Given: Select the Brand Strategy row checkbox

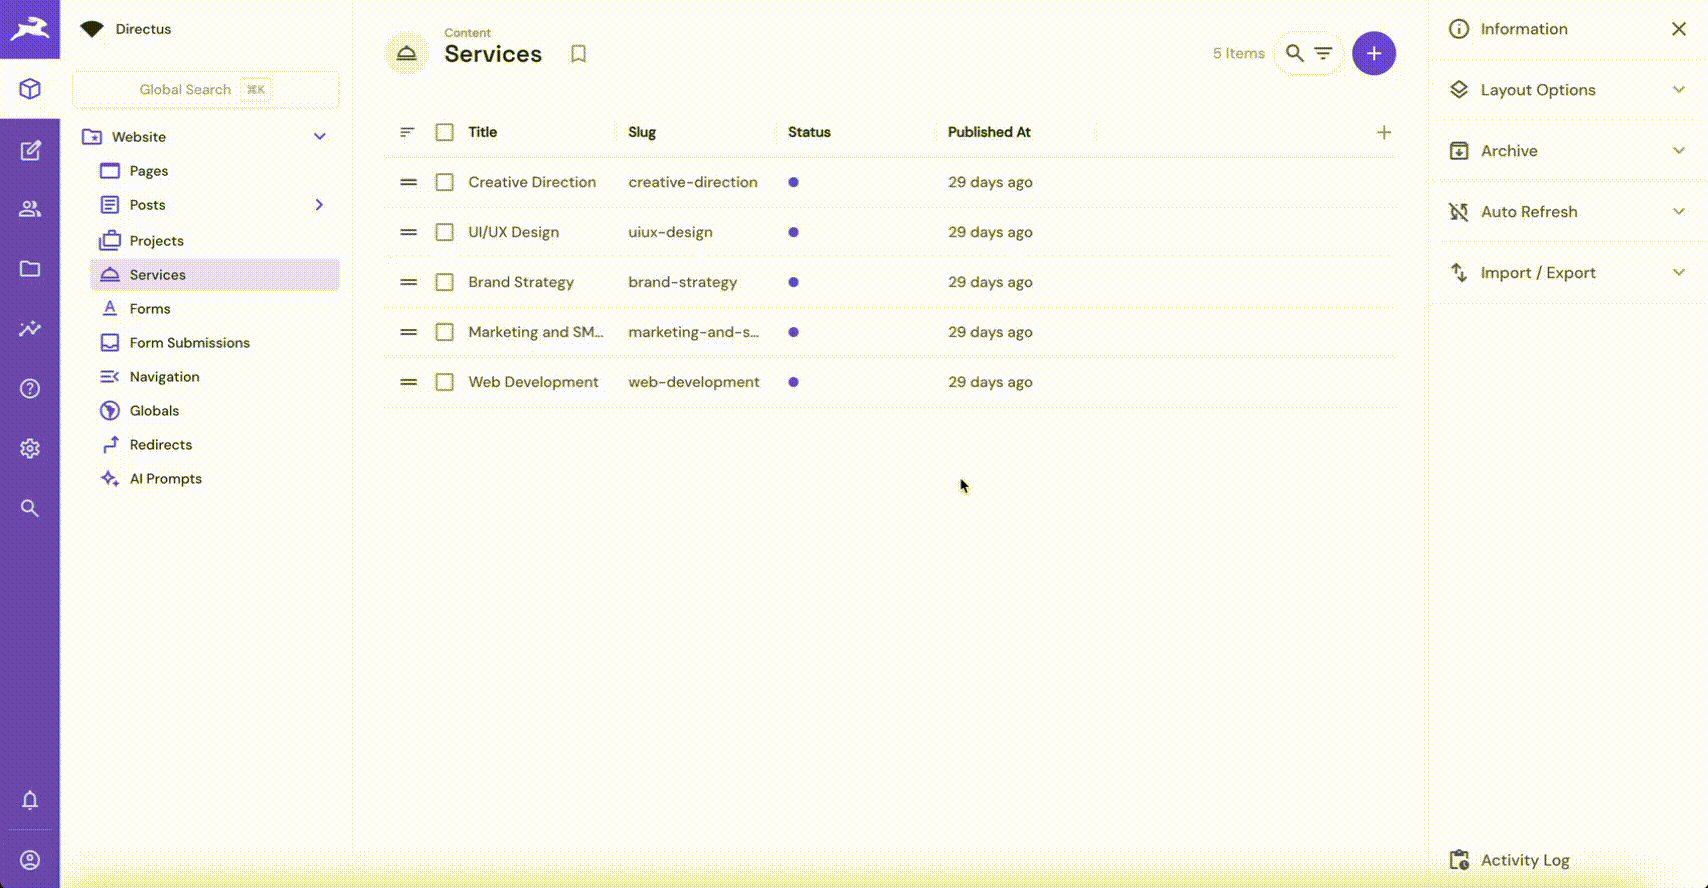Looking at the screenshot, I should [x=445, y=282].
